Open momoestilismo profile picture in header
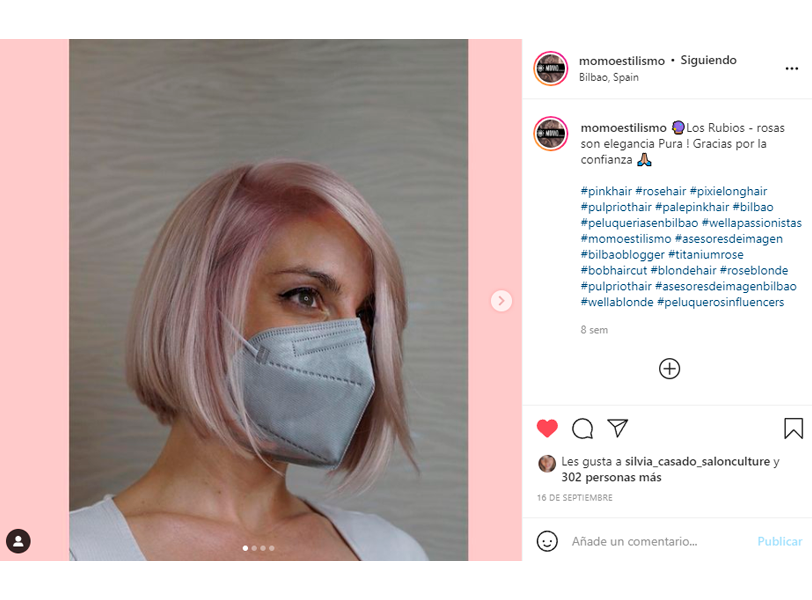 [551, 68]
